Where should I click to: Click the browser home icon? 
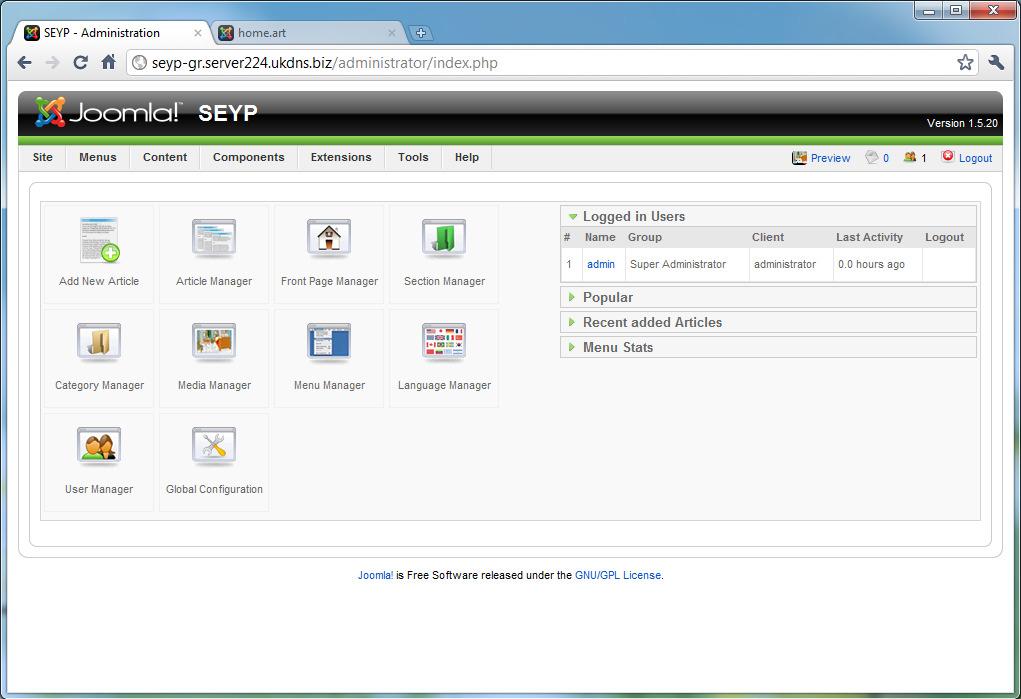109,62
